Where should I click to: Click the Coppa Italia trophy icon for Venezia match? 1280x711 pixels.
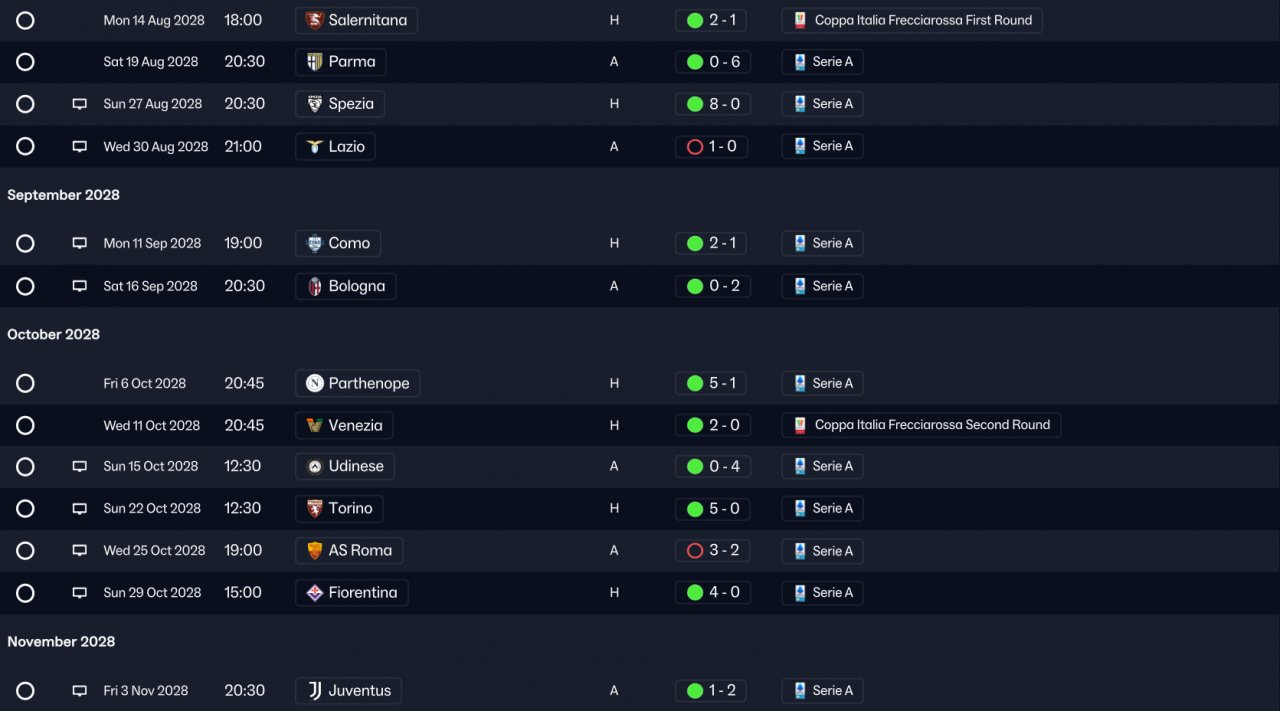pos(800,425)
